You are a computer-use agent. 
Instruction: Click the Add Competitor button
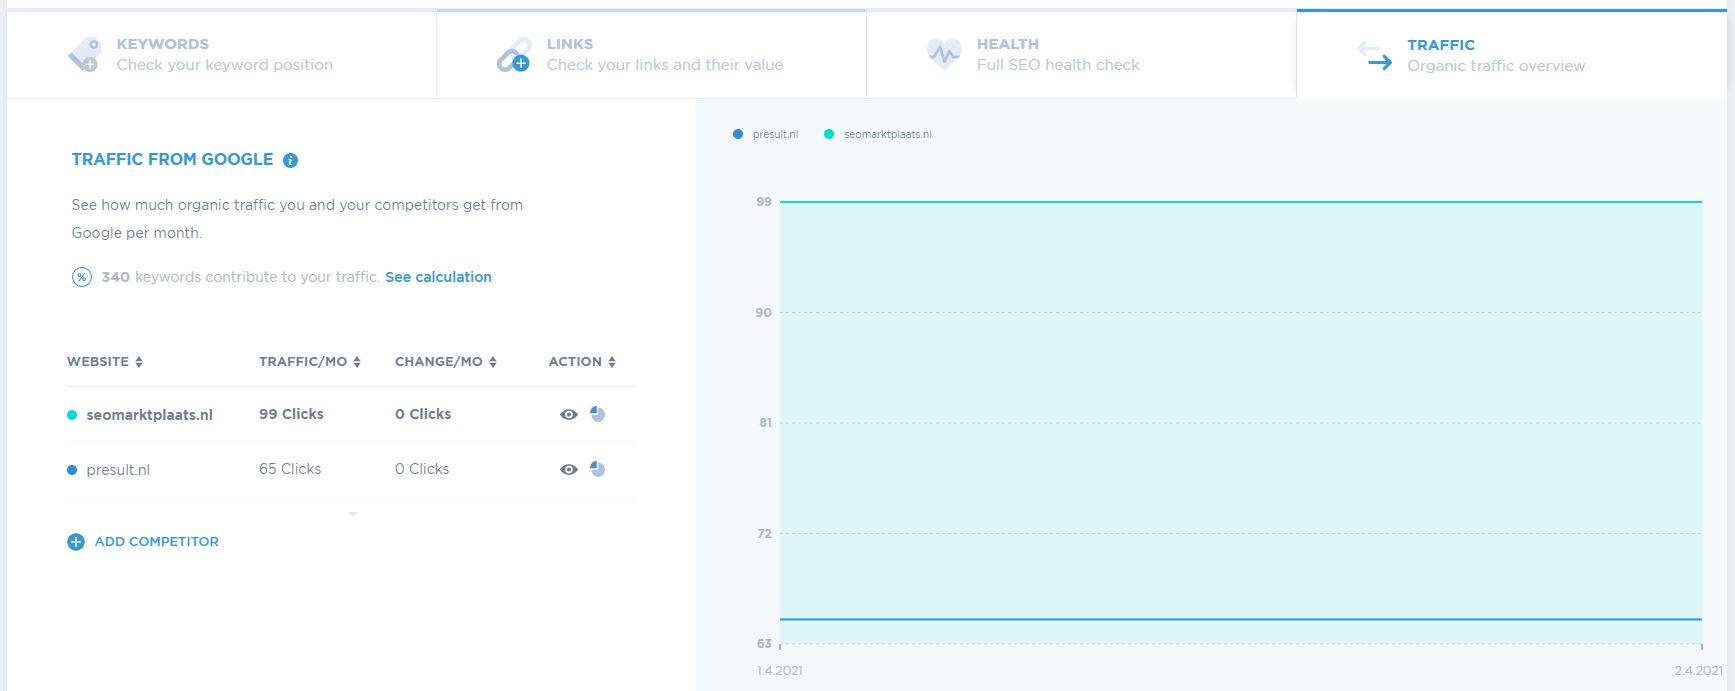click(x=143, y=542)
